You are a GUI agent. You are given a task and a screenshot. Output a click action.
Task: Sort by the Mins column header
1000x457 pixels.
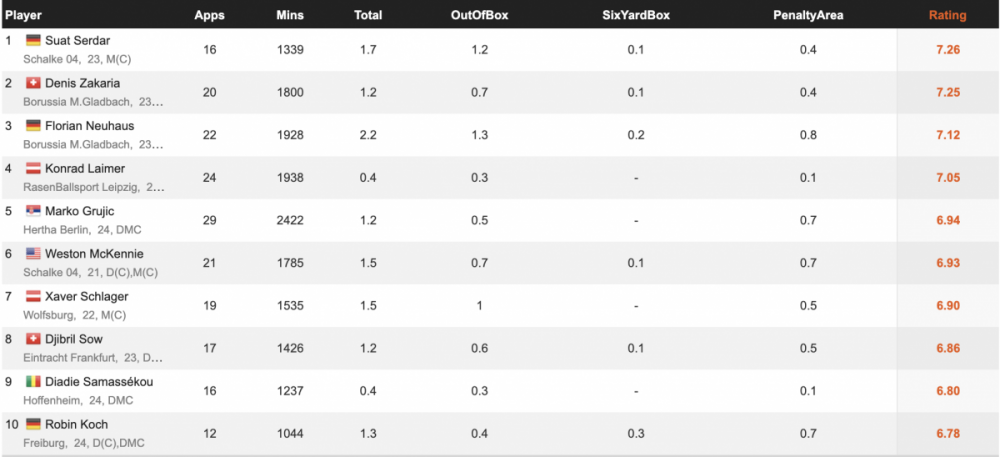(290, 15)
